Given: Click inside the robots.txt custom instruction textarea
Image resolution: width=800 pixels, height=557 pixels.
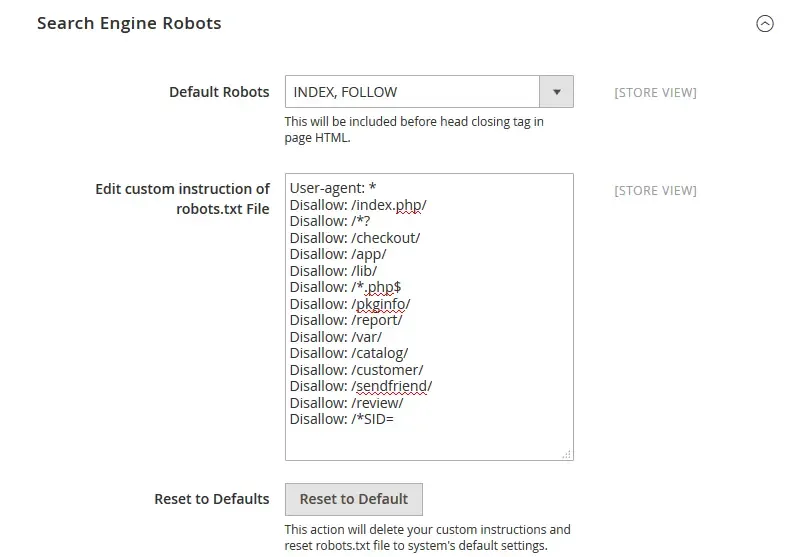Looking at the screenshot, I should (429, 317).
